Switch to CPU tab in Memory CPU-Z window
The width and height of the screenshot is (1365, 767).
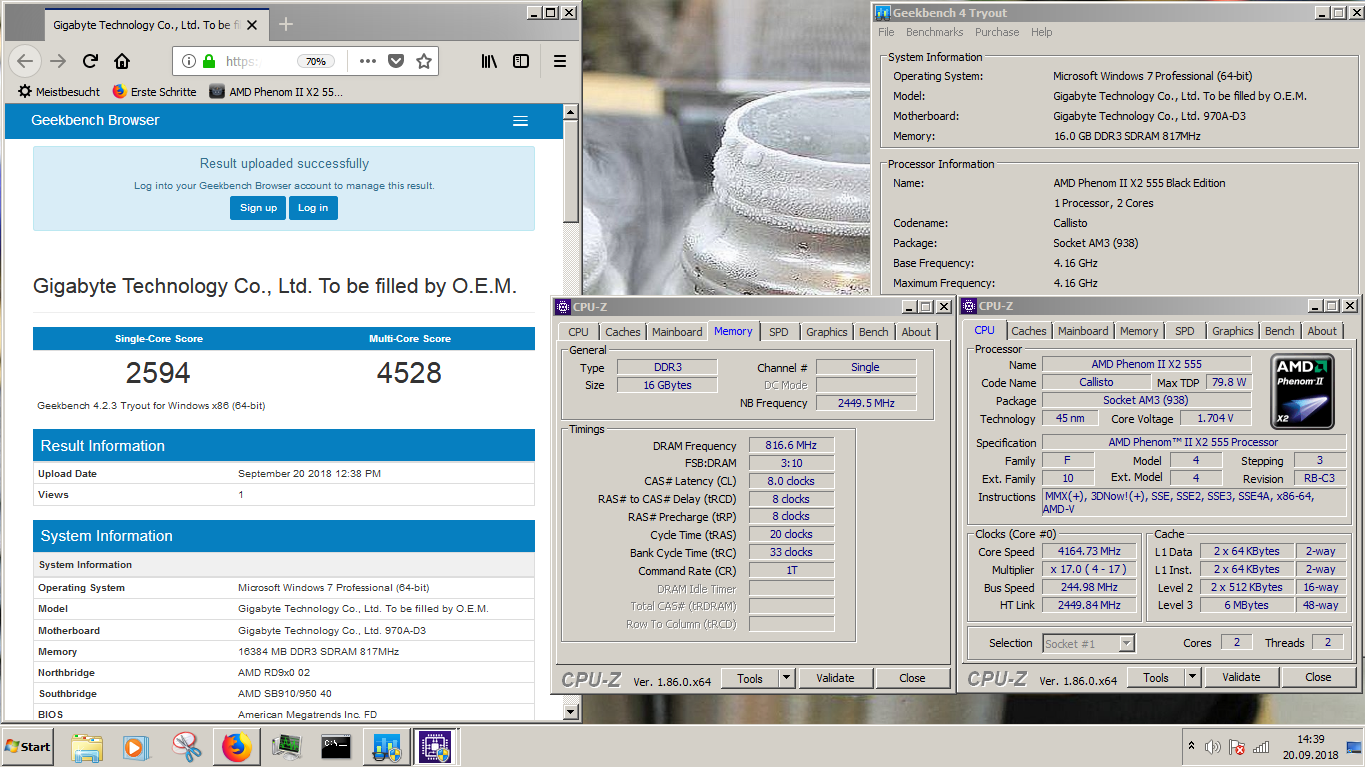point(578,332)
